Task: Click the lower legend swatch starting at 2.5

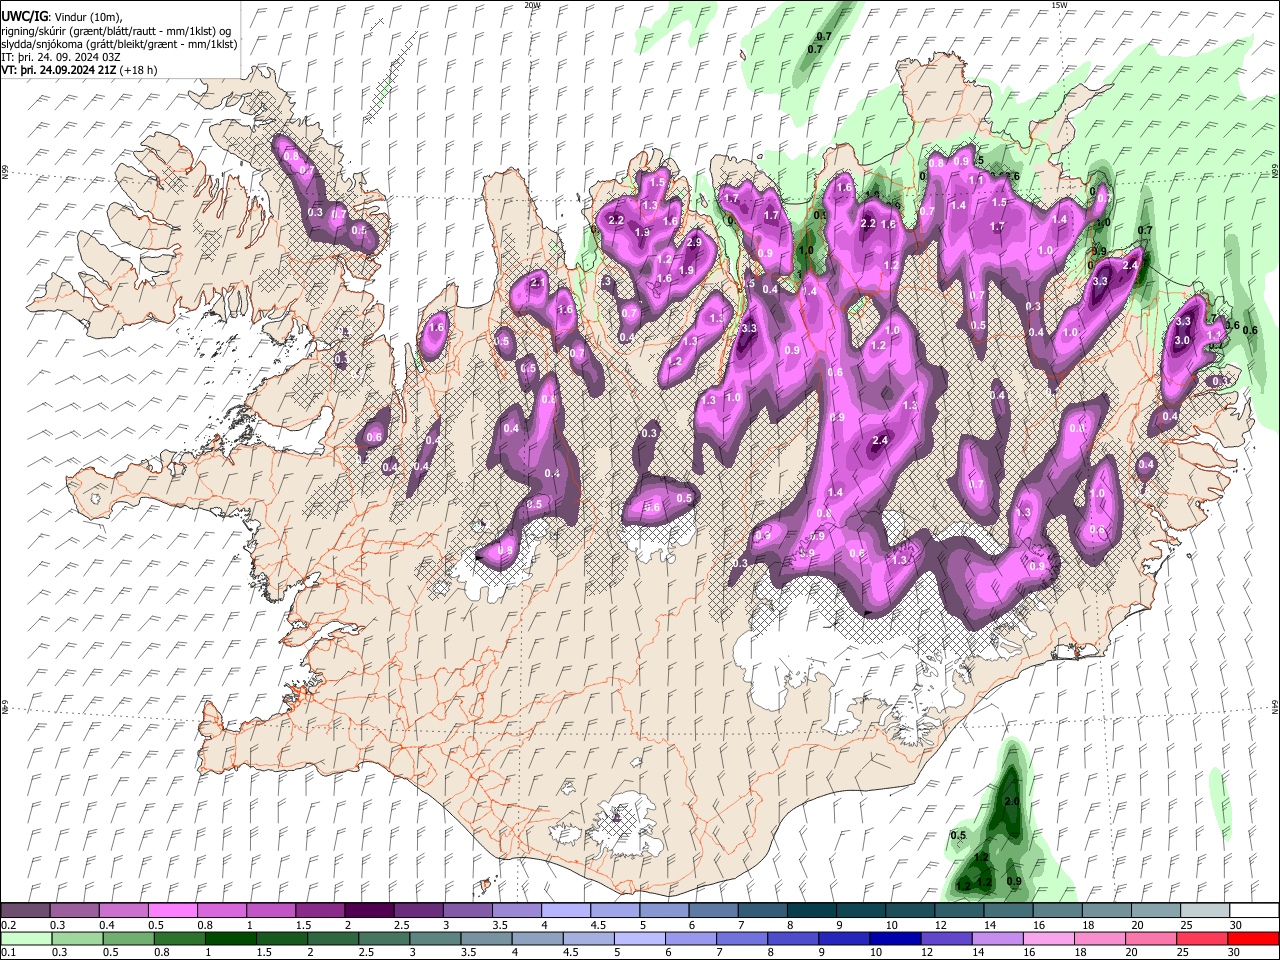Action: [x=385, y=938]
